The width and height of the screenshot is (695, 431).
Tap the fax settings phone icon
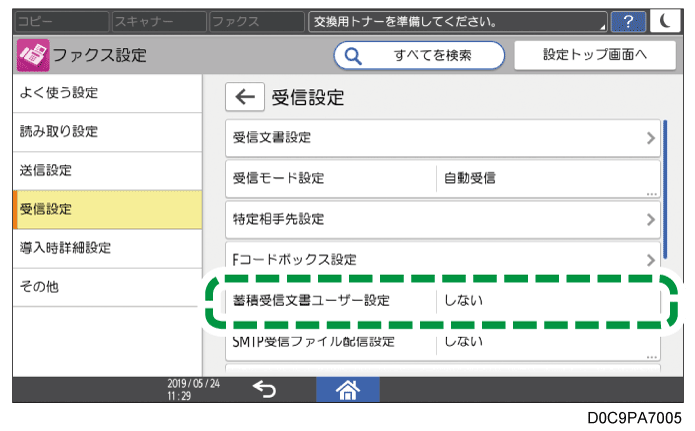click(x=33, y=55)
